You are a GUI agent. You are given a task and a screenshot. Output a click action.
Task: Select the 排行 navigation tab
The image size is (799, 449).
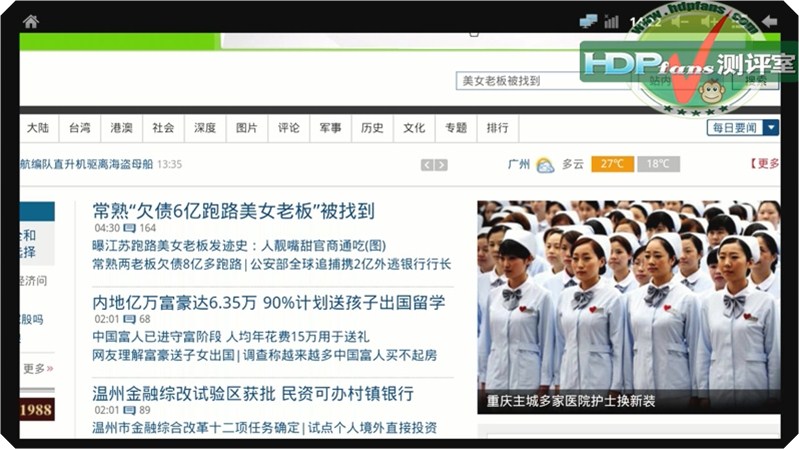pos(497,128)
